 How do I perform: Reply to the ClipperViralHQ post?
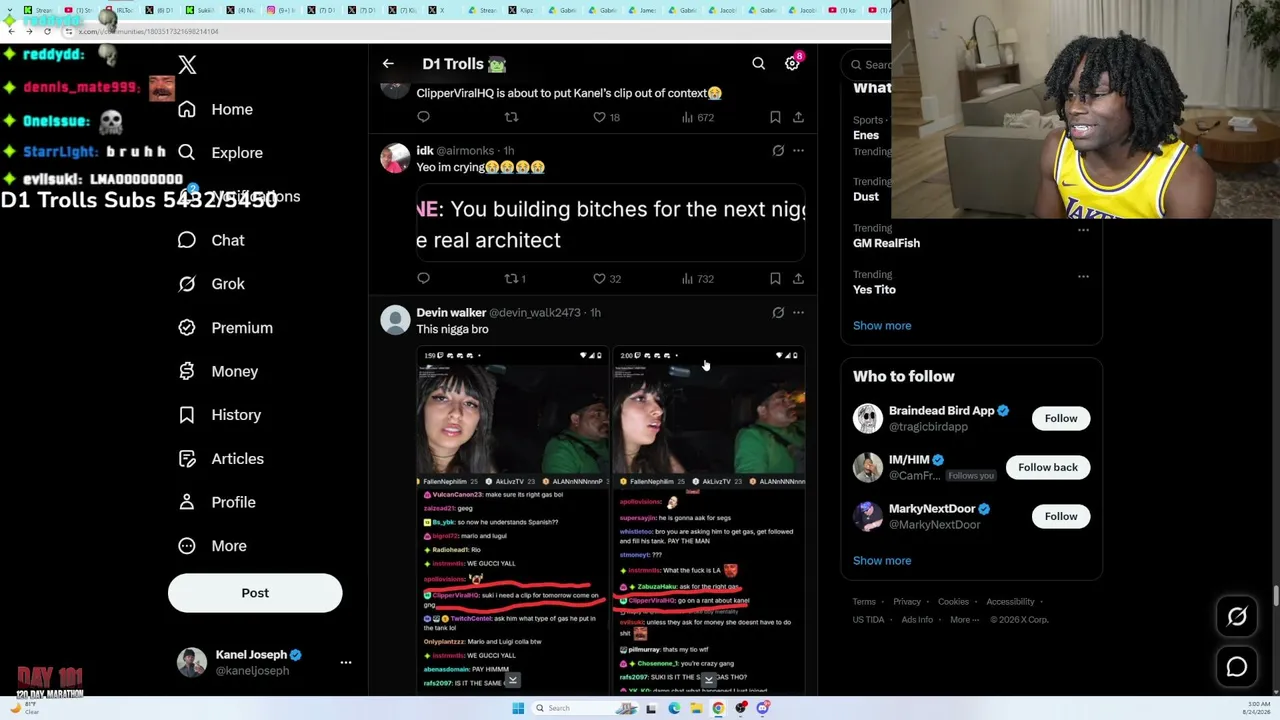[x=423, y=117]
